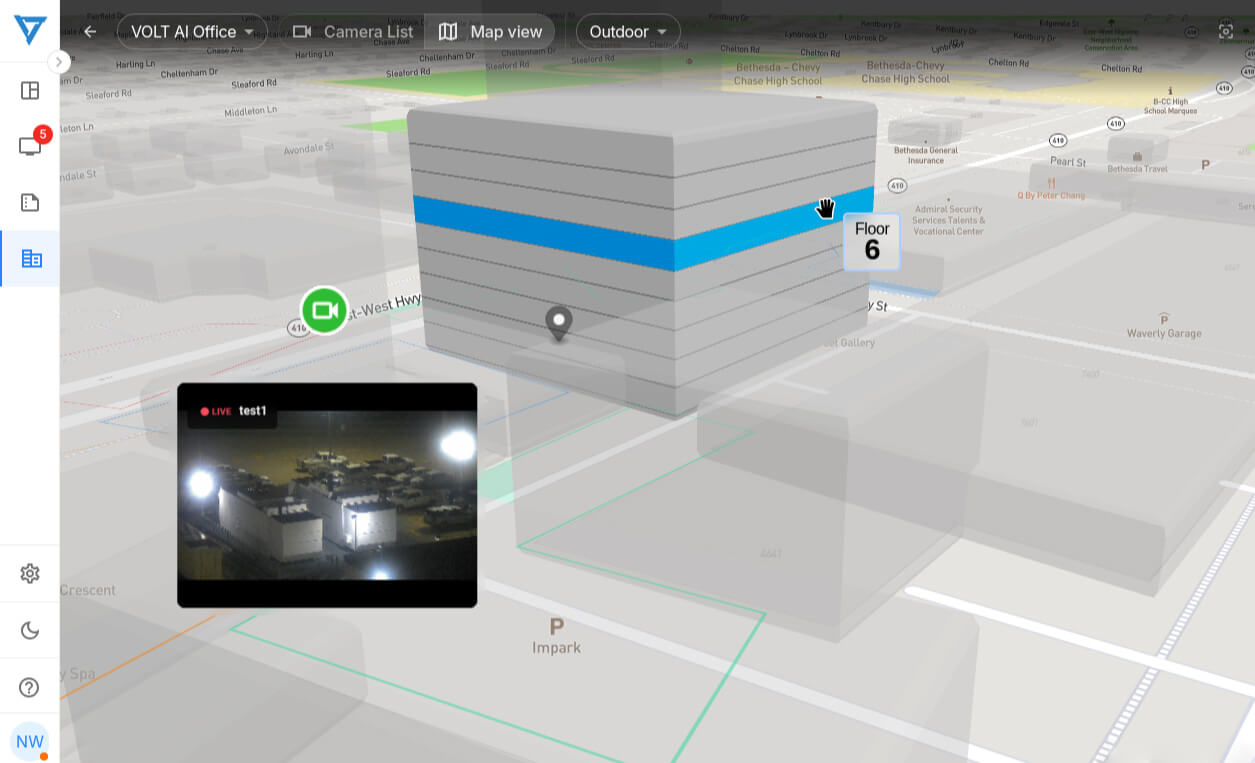Open the dashboard layout icon in sidebar
Viewport: 1255px width, 763px height.
(30, 91)
